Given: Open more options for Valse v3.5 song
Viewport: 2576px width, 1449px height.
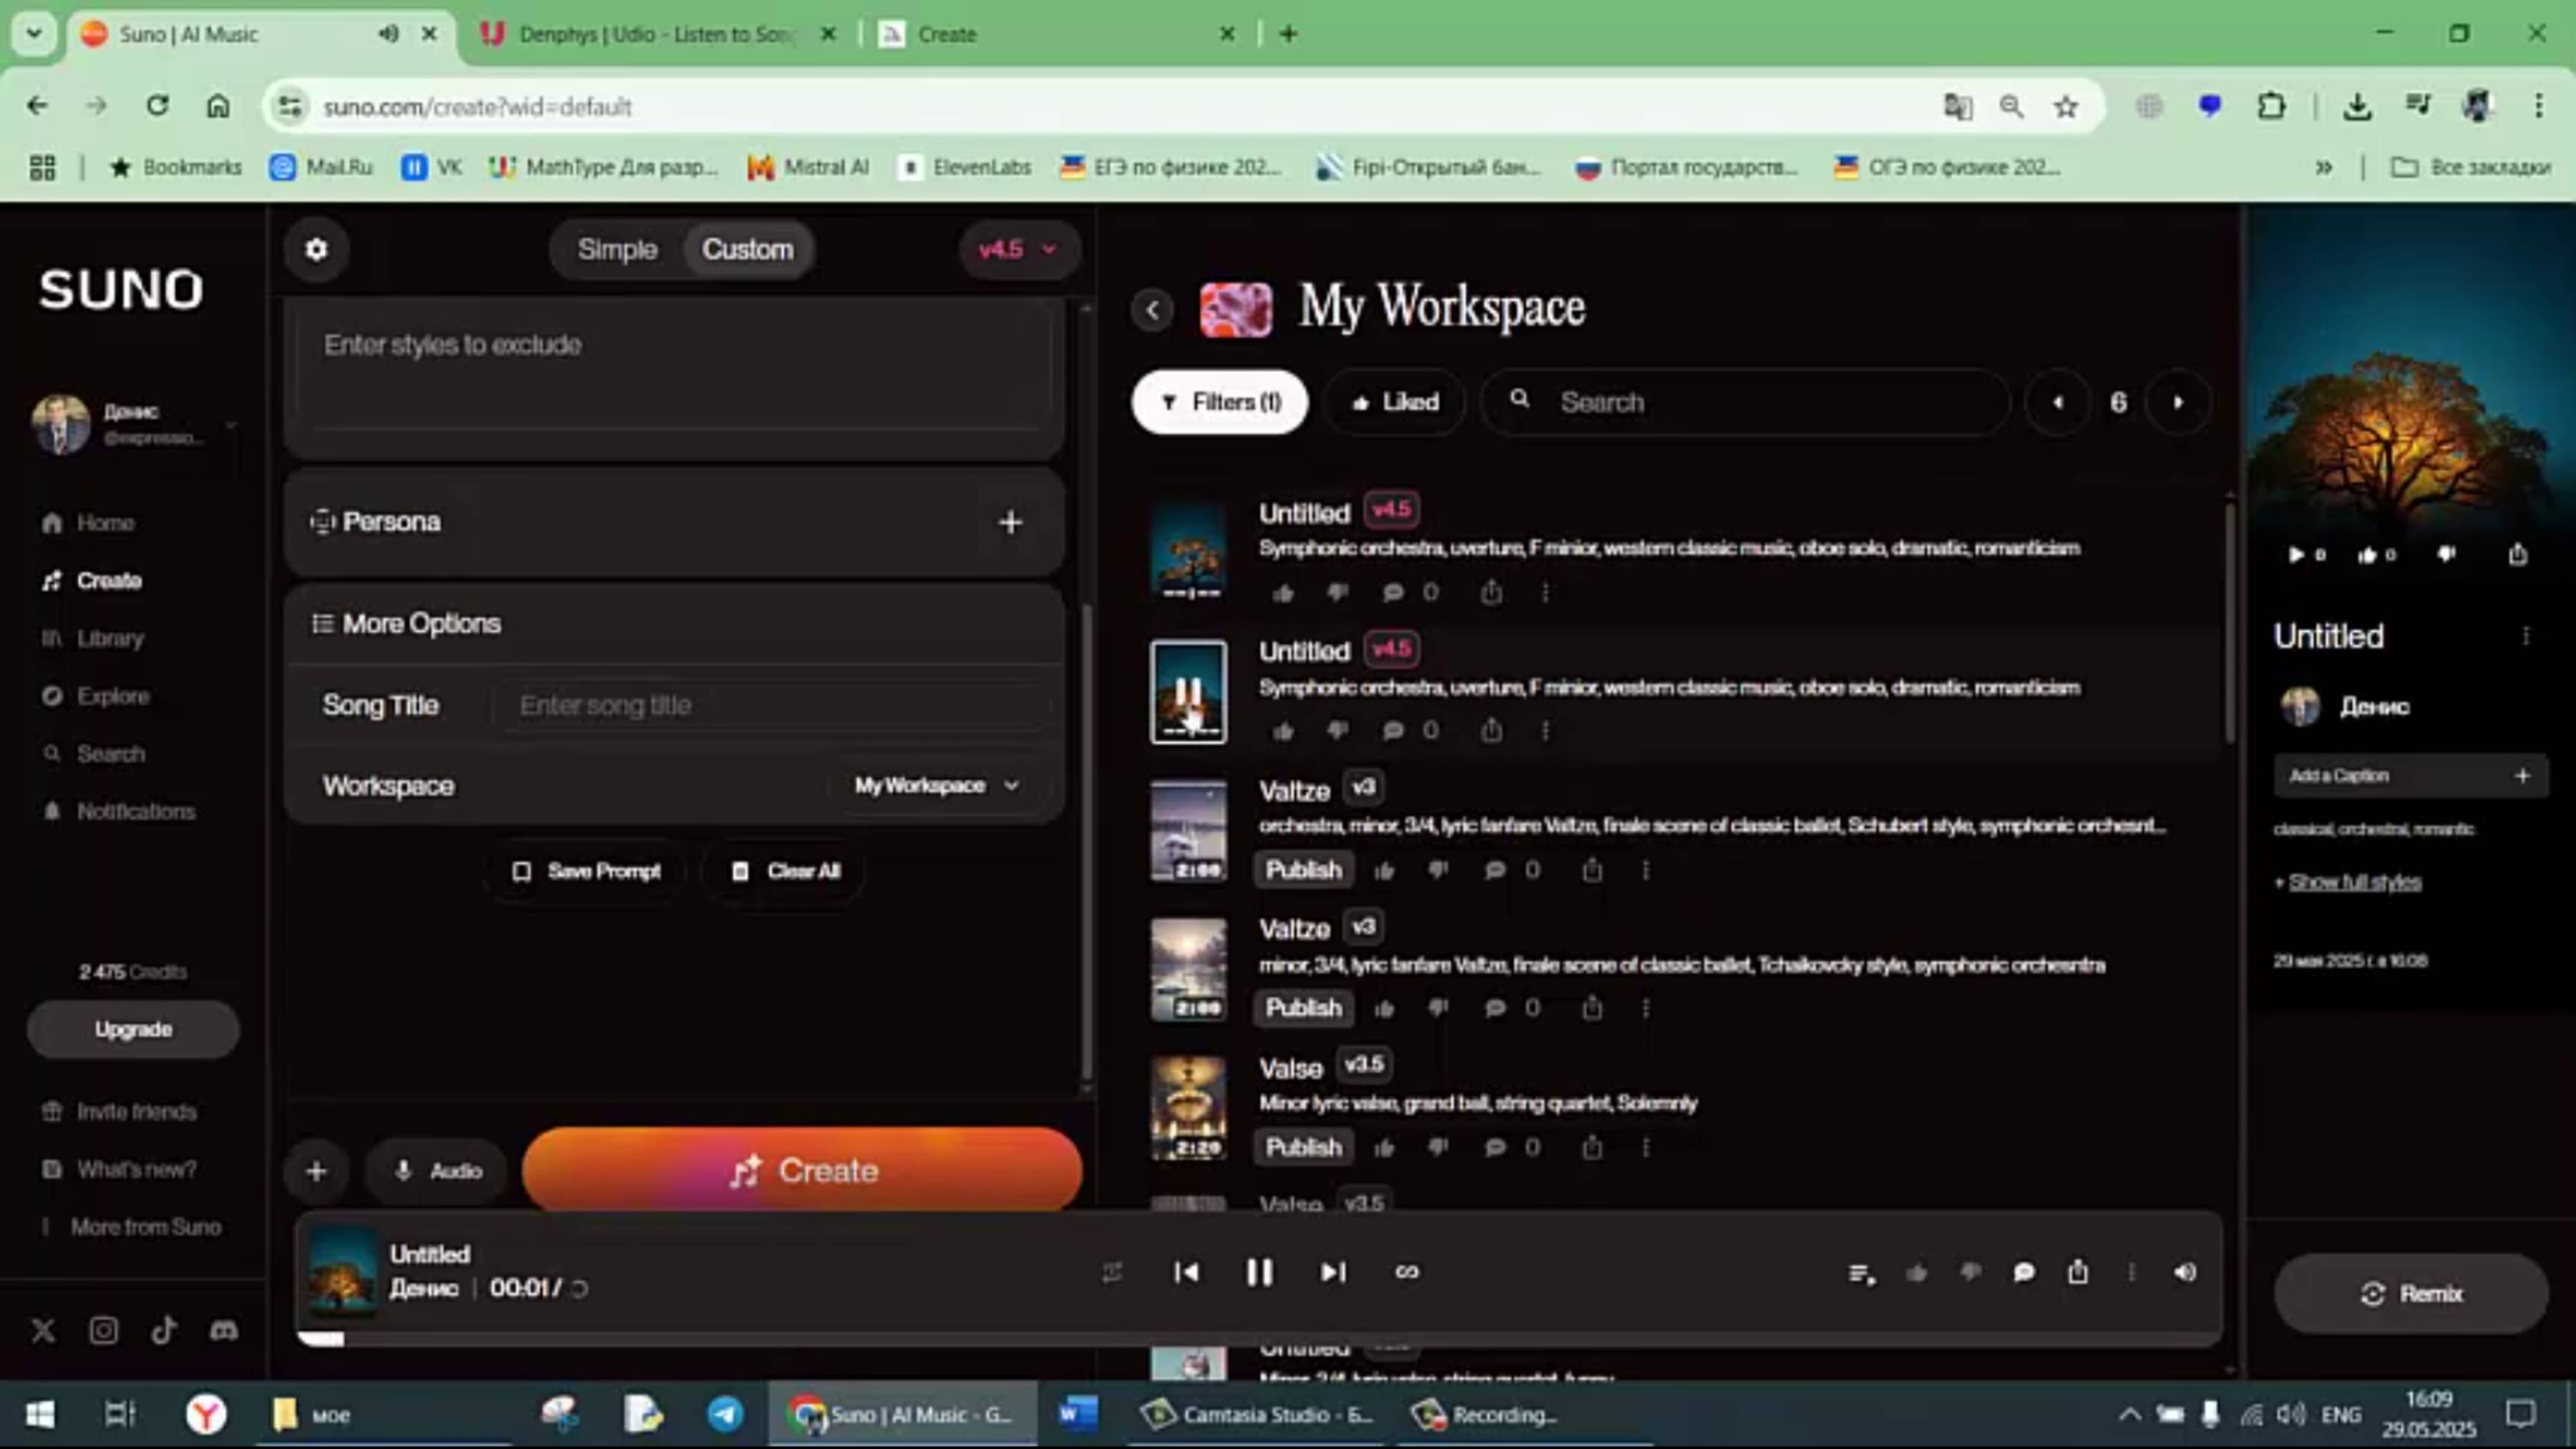Looking at the screenshot, I should coord(1646,1147).
